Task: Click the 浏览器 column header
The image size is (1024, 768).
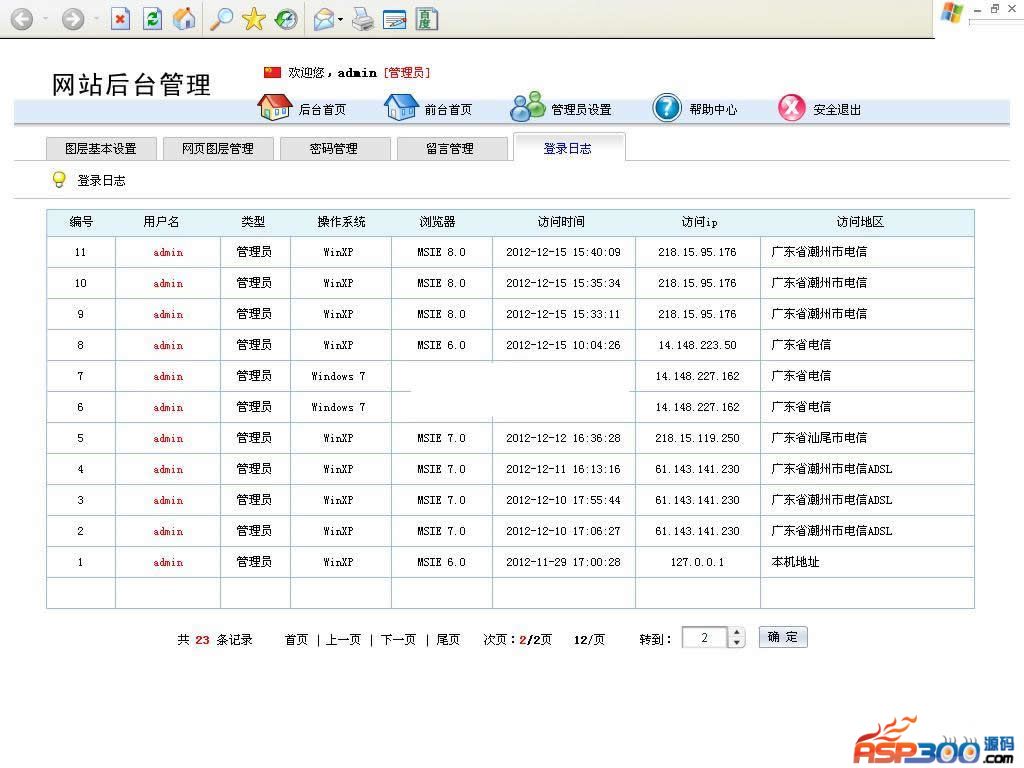Action: click(437, 222)
